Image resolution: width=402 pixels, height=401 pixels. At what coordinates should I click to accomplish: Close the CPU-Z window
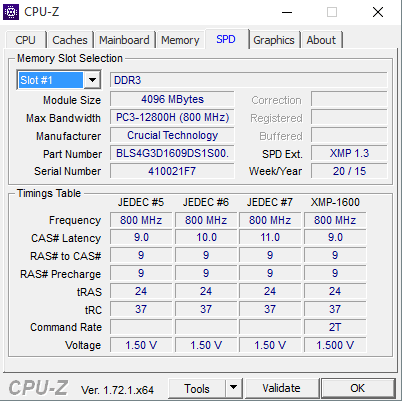378,13
